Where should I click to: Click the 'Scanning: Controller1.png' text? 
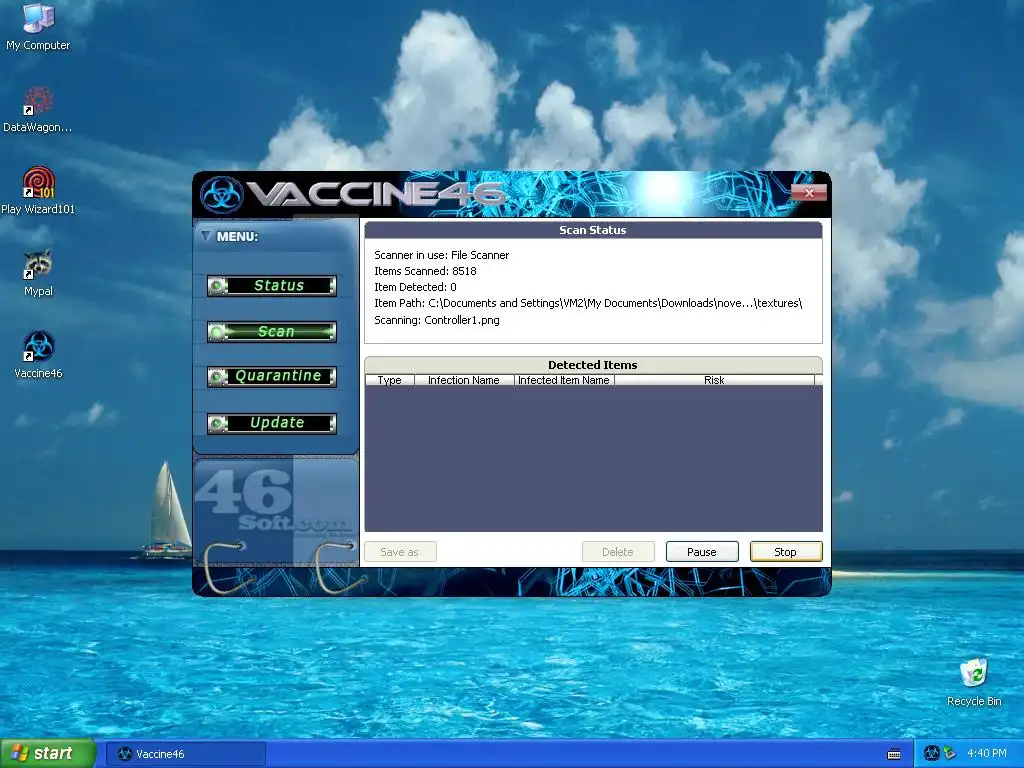pos(437,320)
